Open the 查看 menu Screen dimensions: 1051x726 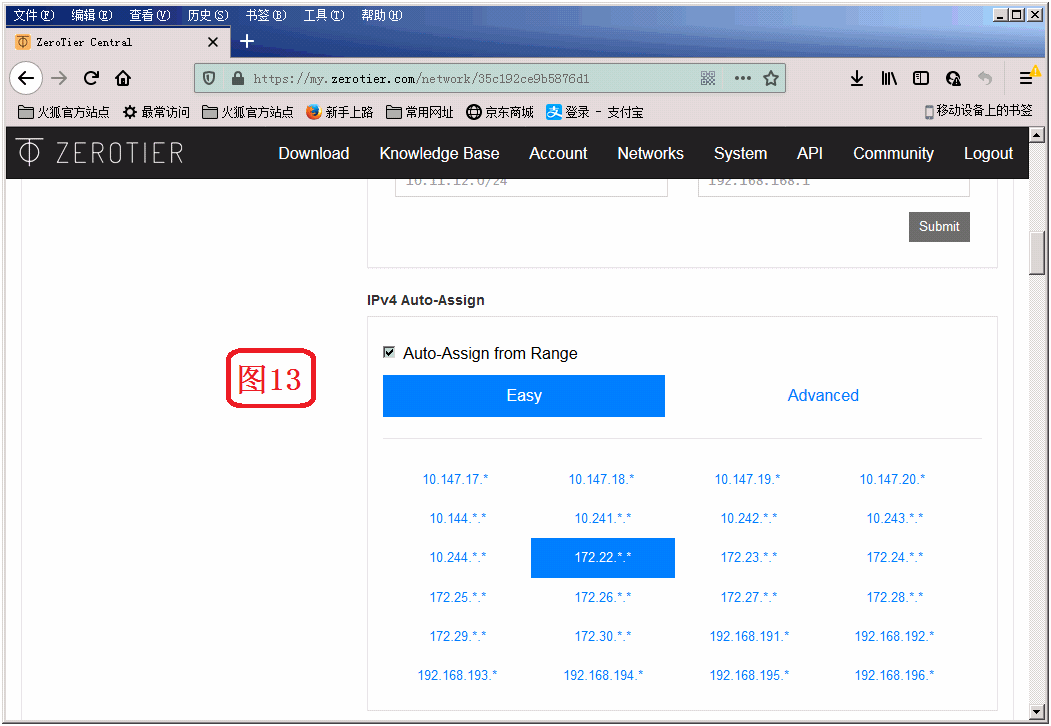[149, 15]
